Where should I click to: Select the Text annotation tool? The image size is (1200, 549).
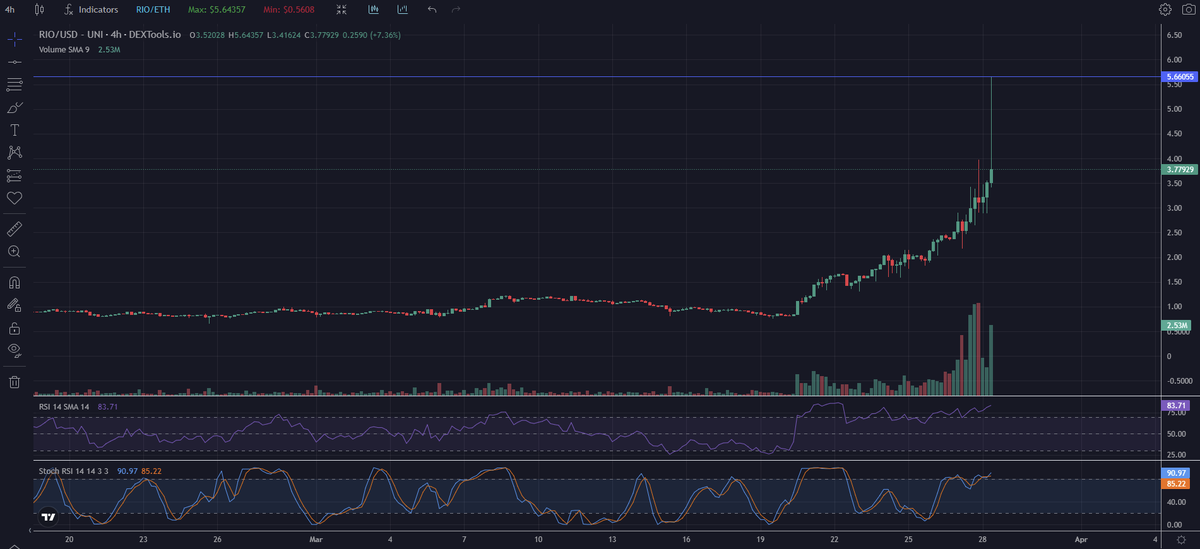(x=14, y=130)
